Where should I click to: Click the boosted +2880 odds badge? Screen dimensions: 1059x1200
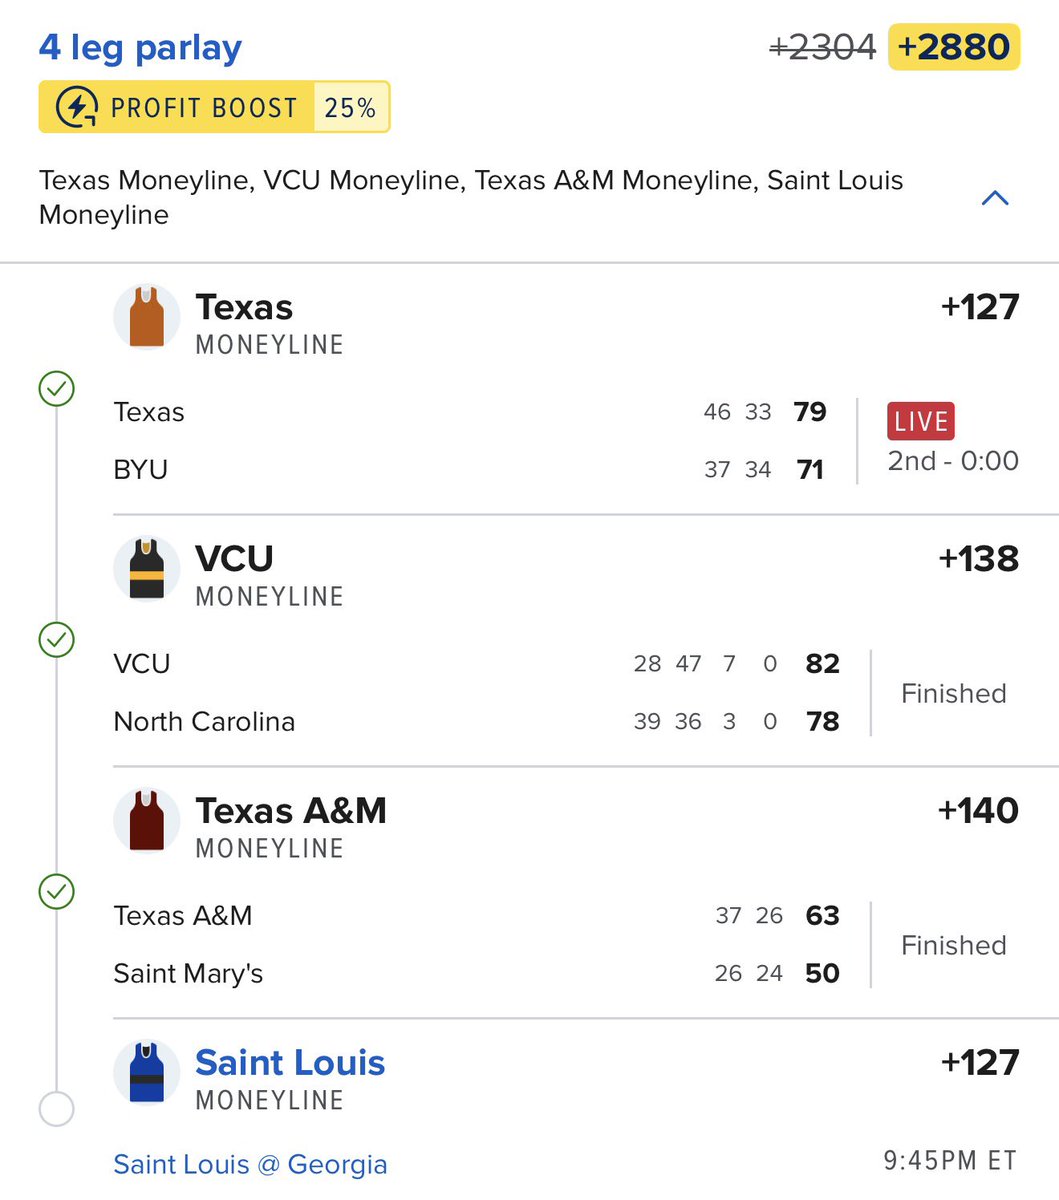pos(954,47)
